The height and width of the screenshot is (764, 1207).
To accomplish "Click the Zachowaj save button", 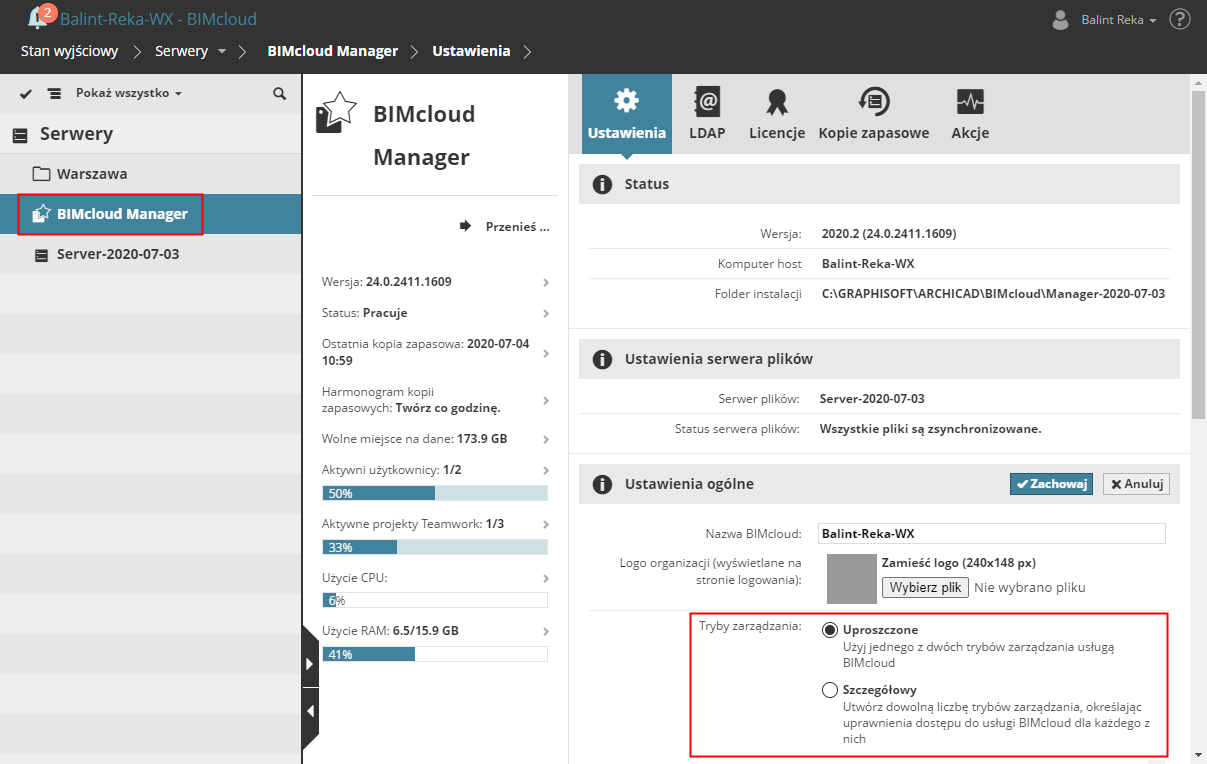I will point(1051,484).
